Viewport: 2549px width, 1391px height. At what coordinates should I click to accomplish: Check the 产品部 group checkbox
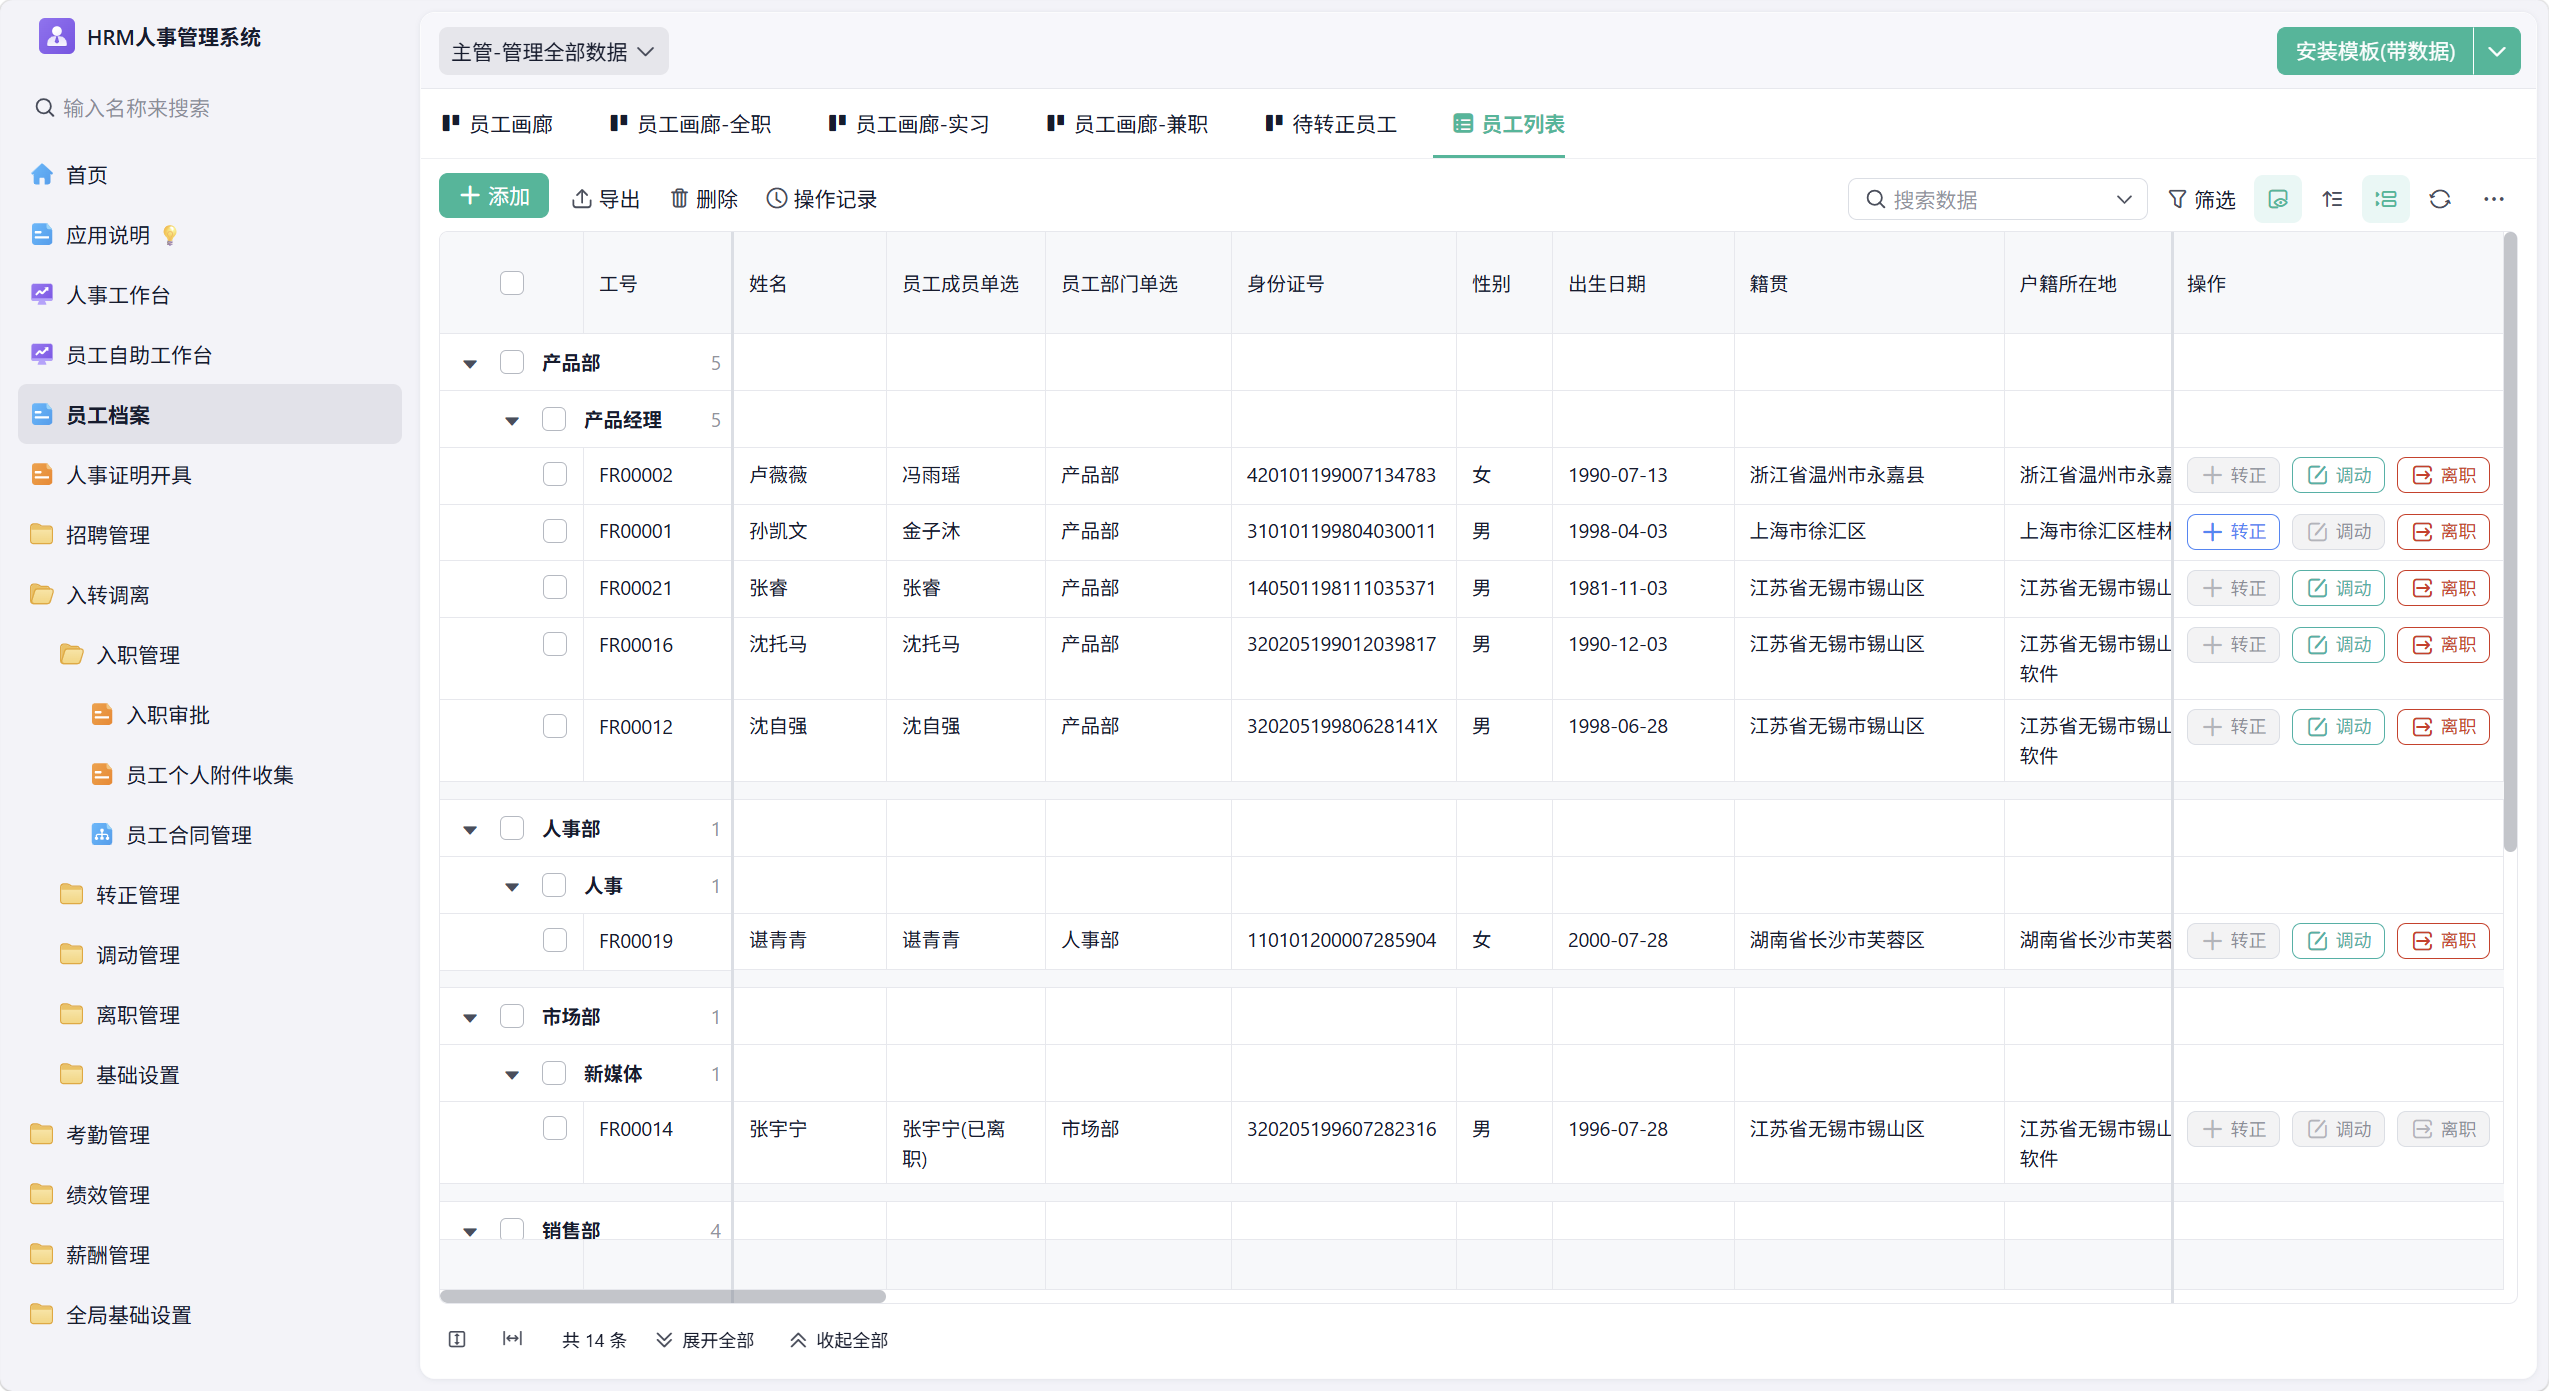click(x=512, y=362)
